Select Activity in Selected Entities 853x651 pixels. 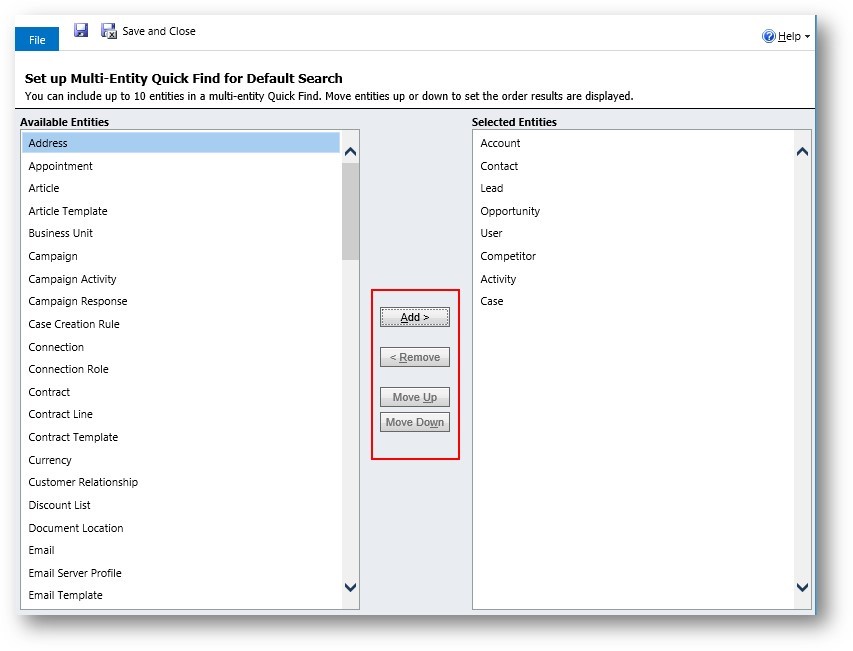[633, 279]
